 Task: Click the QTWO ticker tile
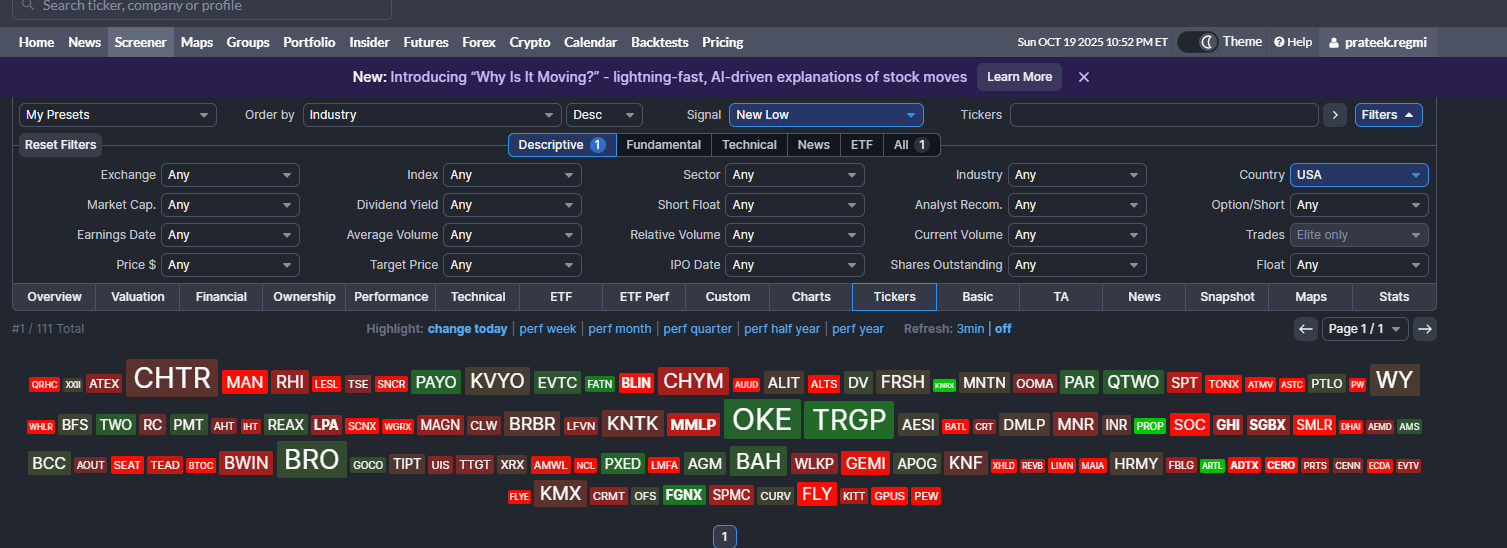click(1132, 382)
